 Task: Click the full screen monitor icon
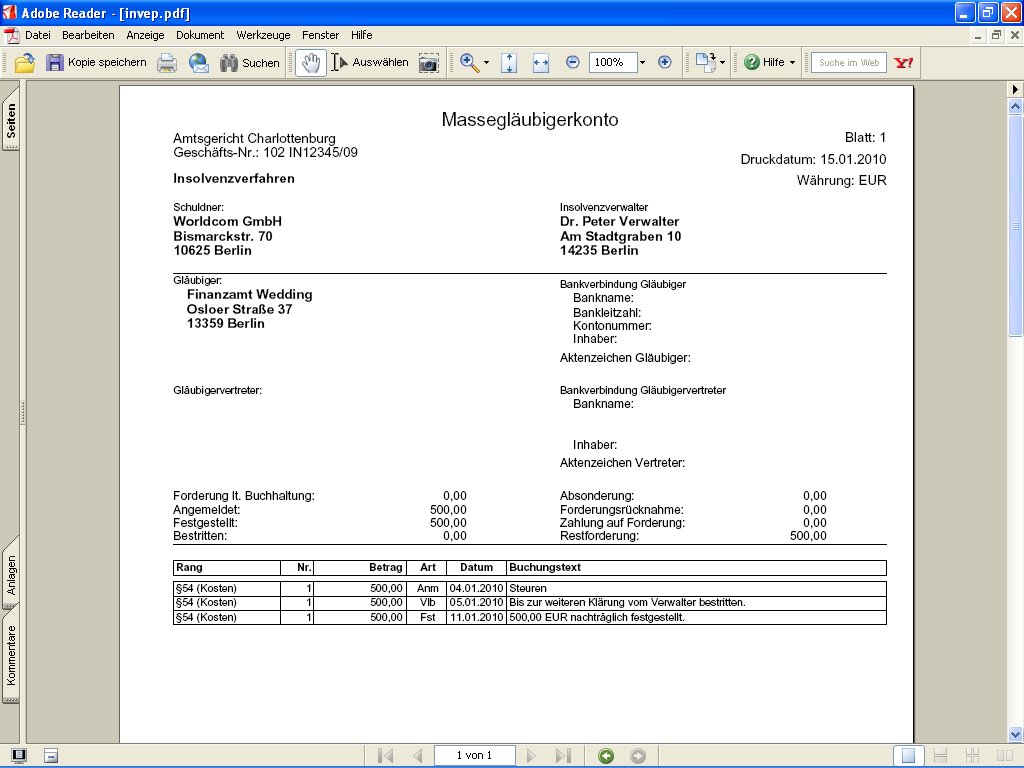(x=19, y=756)
